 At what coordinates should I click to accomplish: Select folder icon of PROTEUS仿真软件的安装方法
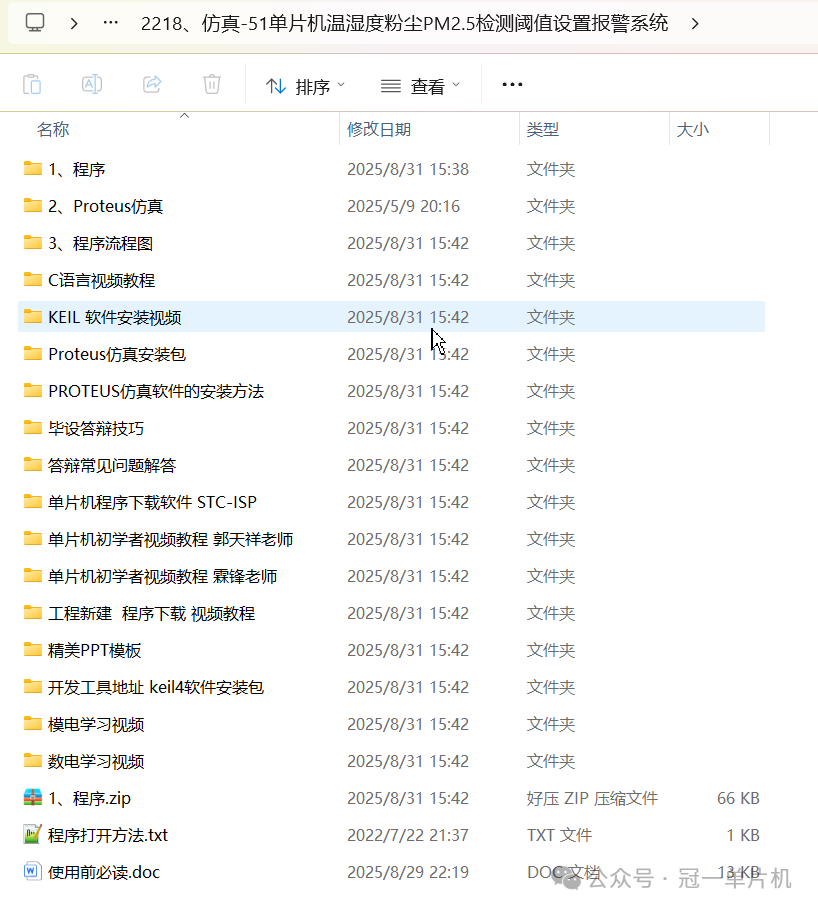coord(33,391)
